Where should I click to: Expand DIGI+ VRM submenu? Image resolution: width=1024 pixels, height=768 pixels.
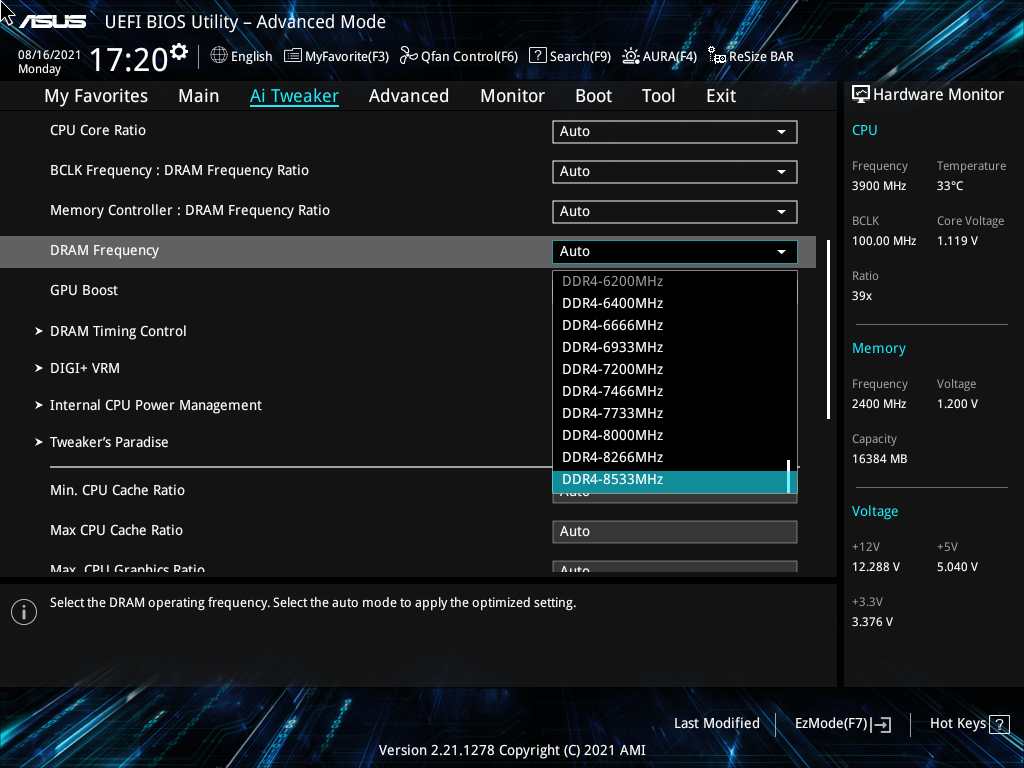point(85,368)
